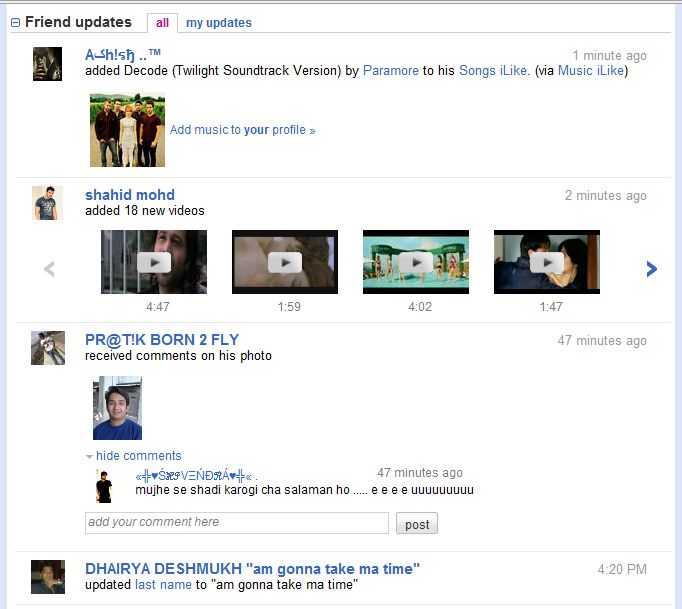Open the Paramore artist link
The width and height of the screenshot is (682, 609).
pyautogui.click(x=390, y=71)
